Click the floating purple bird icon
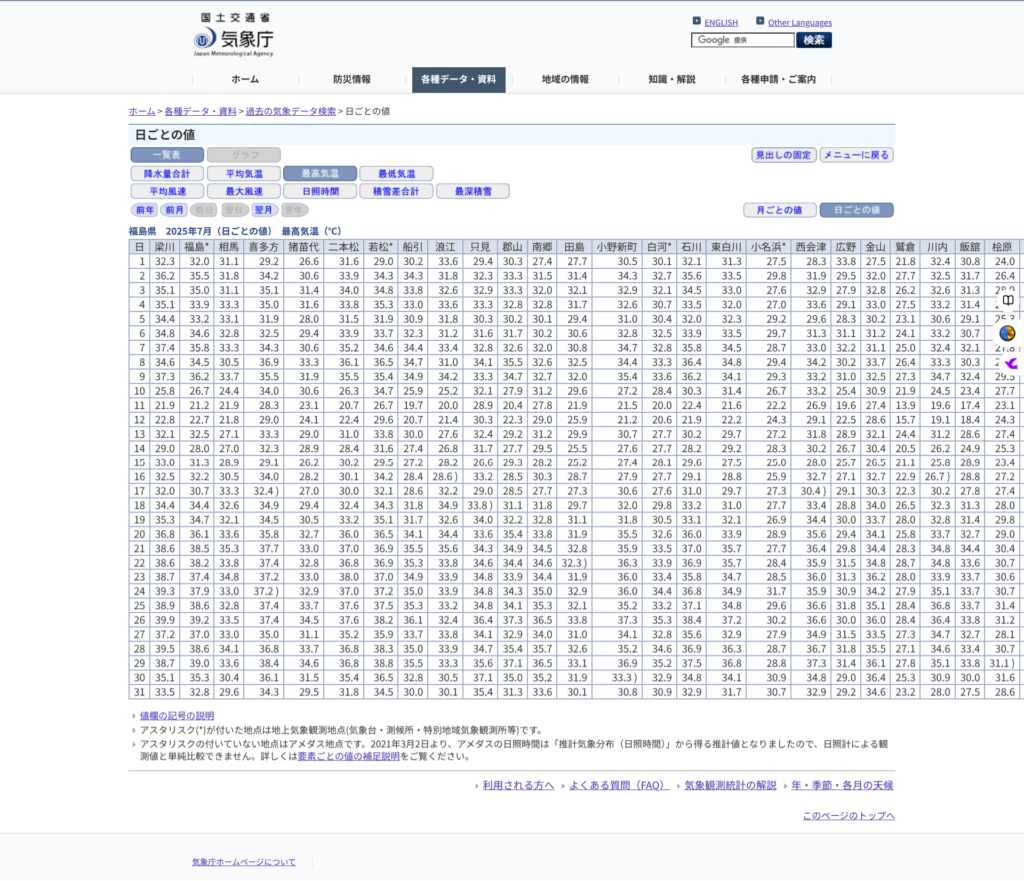This screenshot has width=1024, height=881. click(1010, 363)
